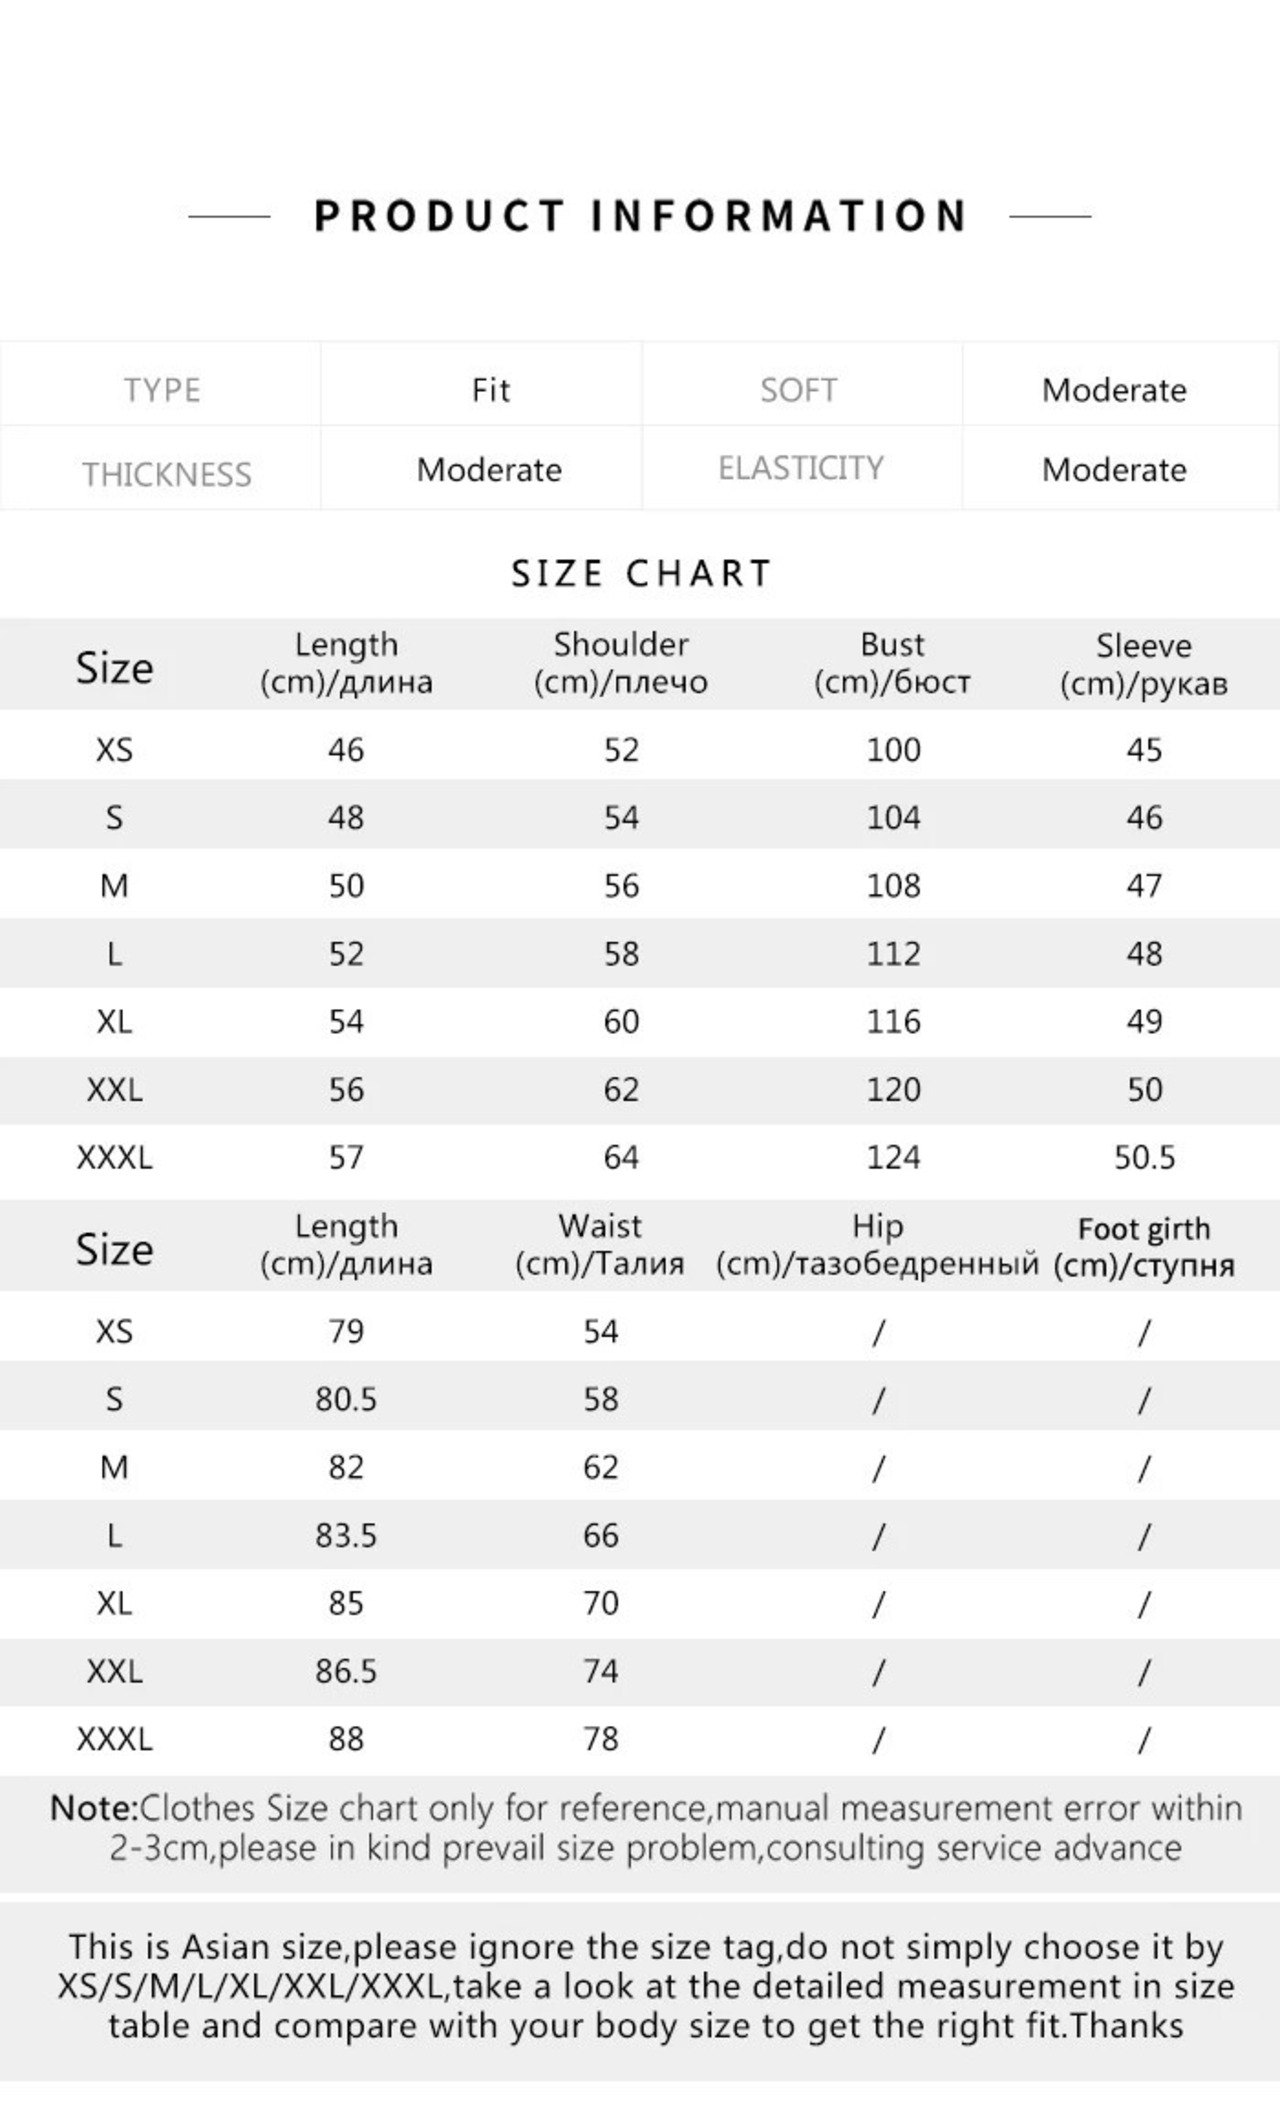1280x2127 pixels.
Task: Click the PRODUCT INFORMATION heading
Action: point(640,216)
